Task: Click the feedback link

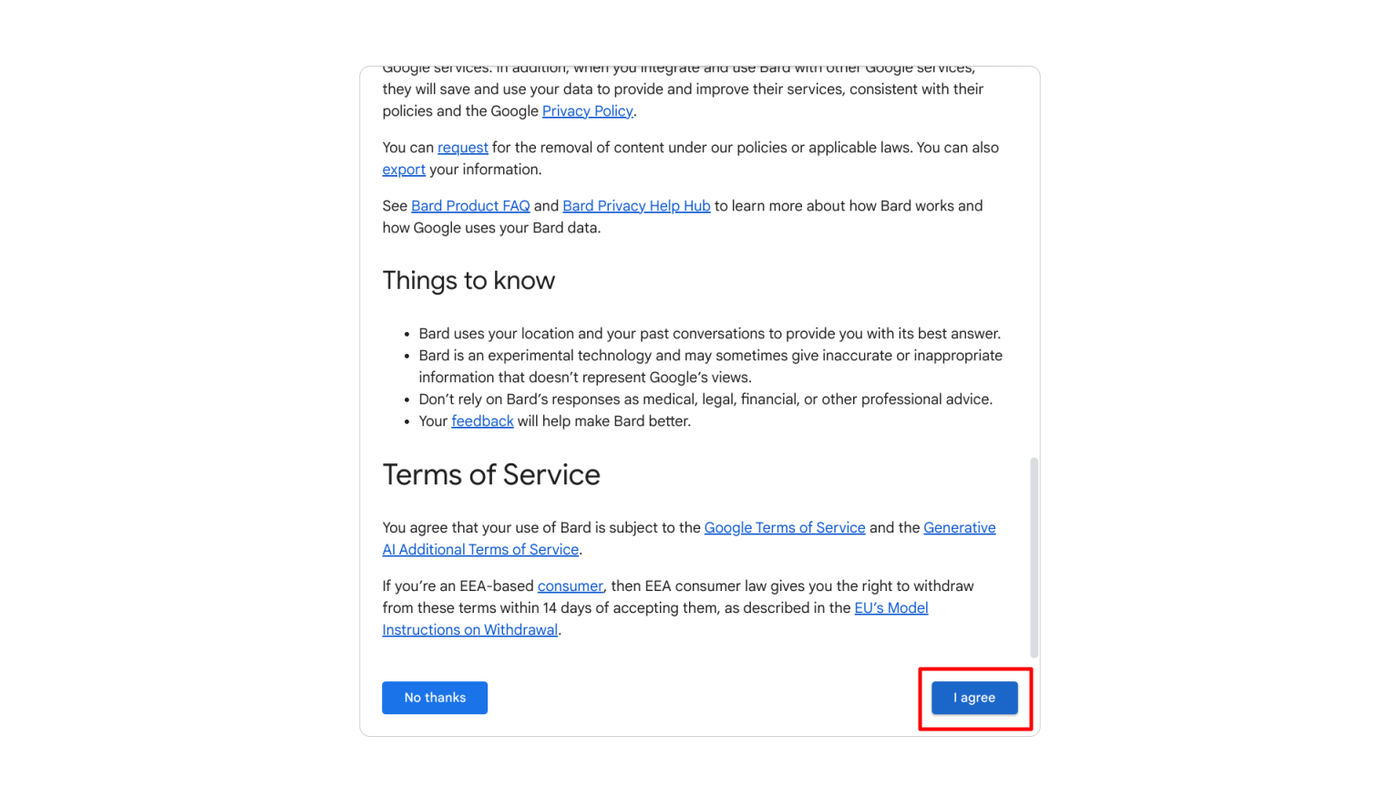Action: (x=482, y=421)
